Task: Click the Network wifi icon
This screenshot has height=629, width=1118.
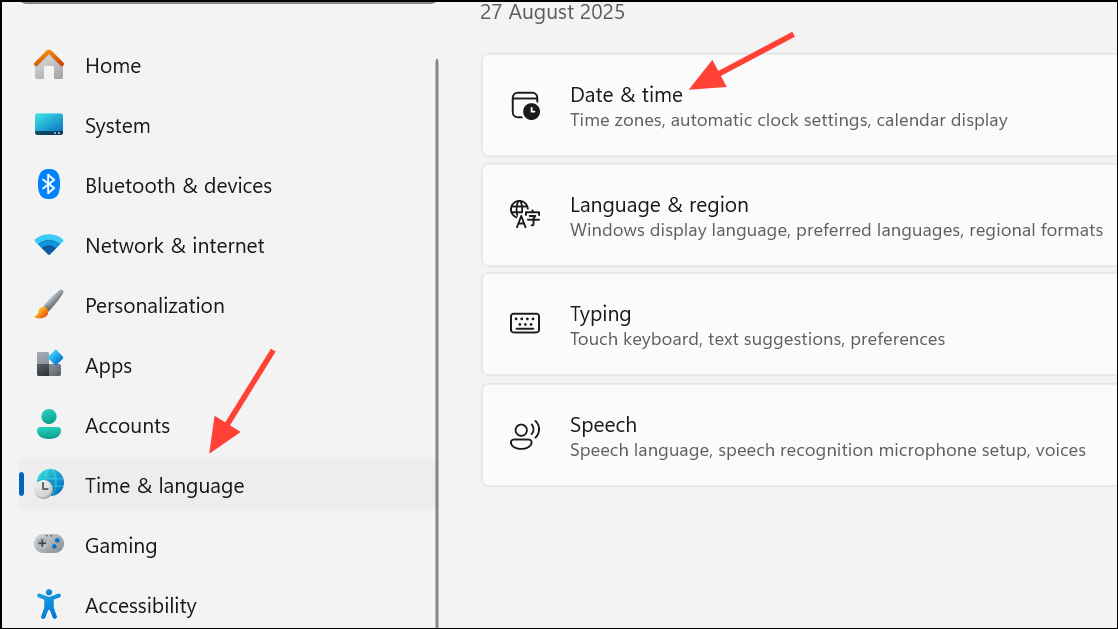Action: [48, 245]
